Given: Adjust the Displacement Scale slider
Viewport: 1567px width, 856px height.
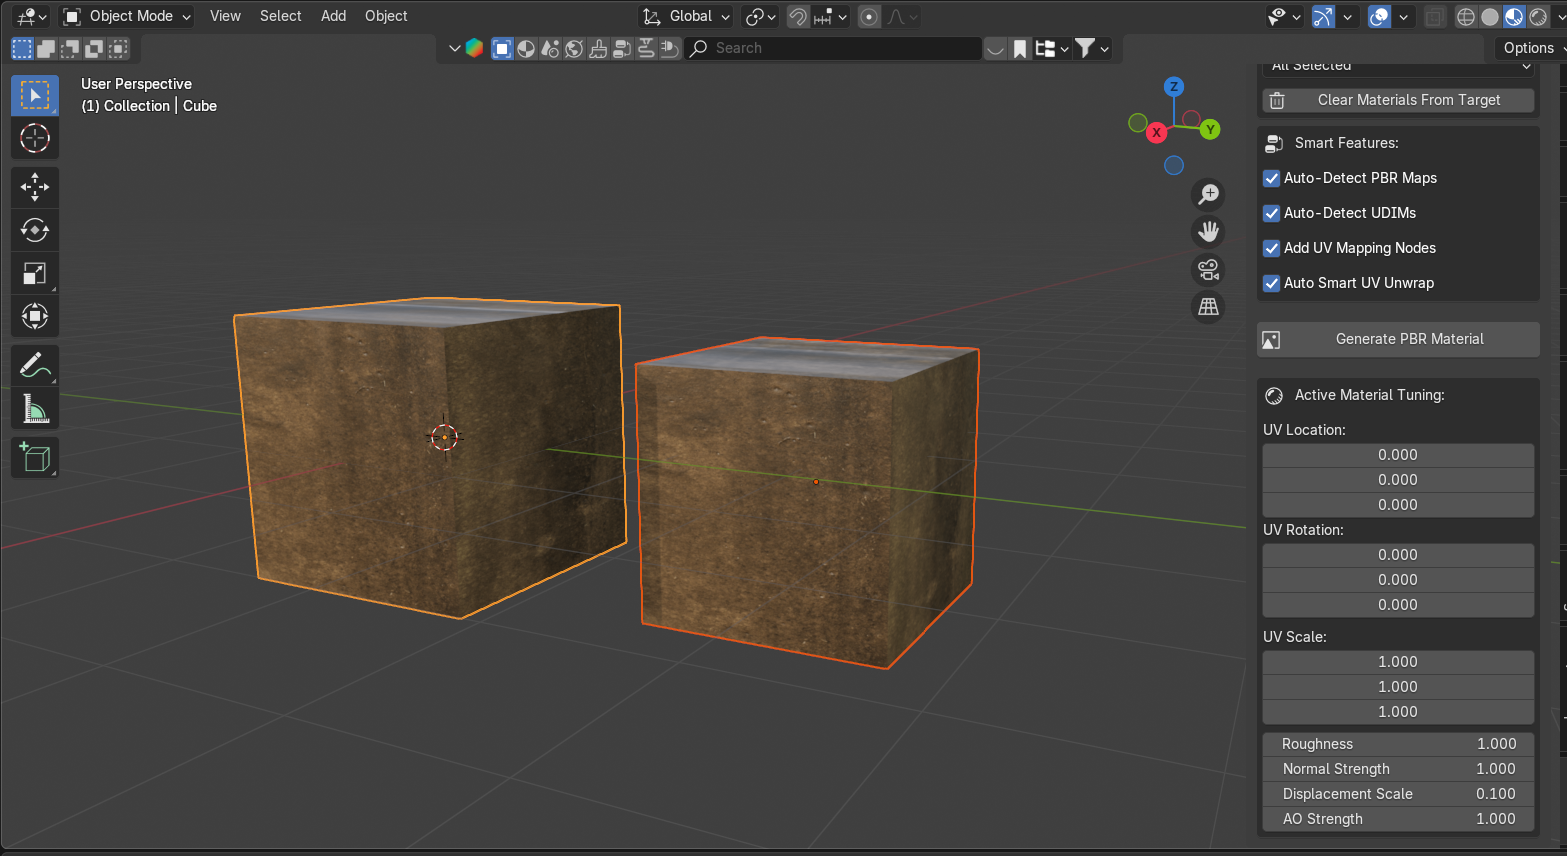Looking at the screenshot, I should [1398, 794].
